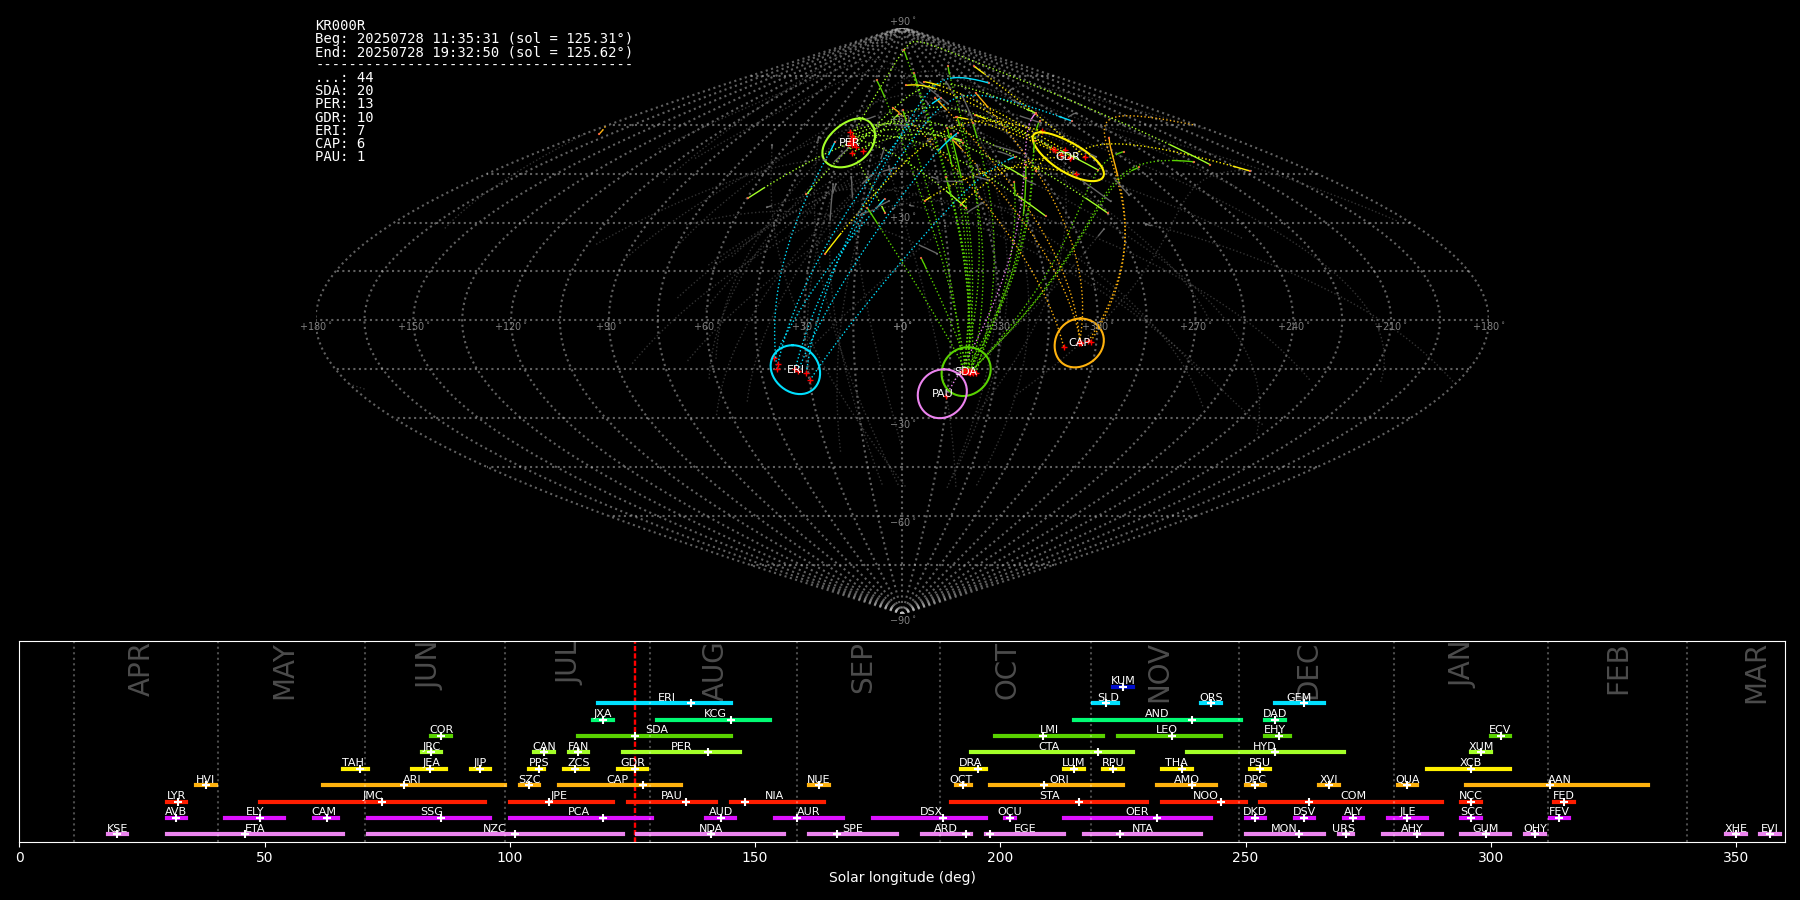1800x900 pixels.
Task: Click the XCB shower label in timeline
Action: (1470, 762)
